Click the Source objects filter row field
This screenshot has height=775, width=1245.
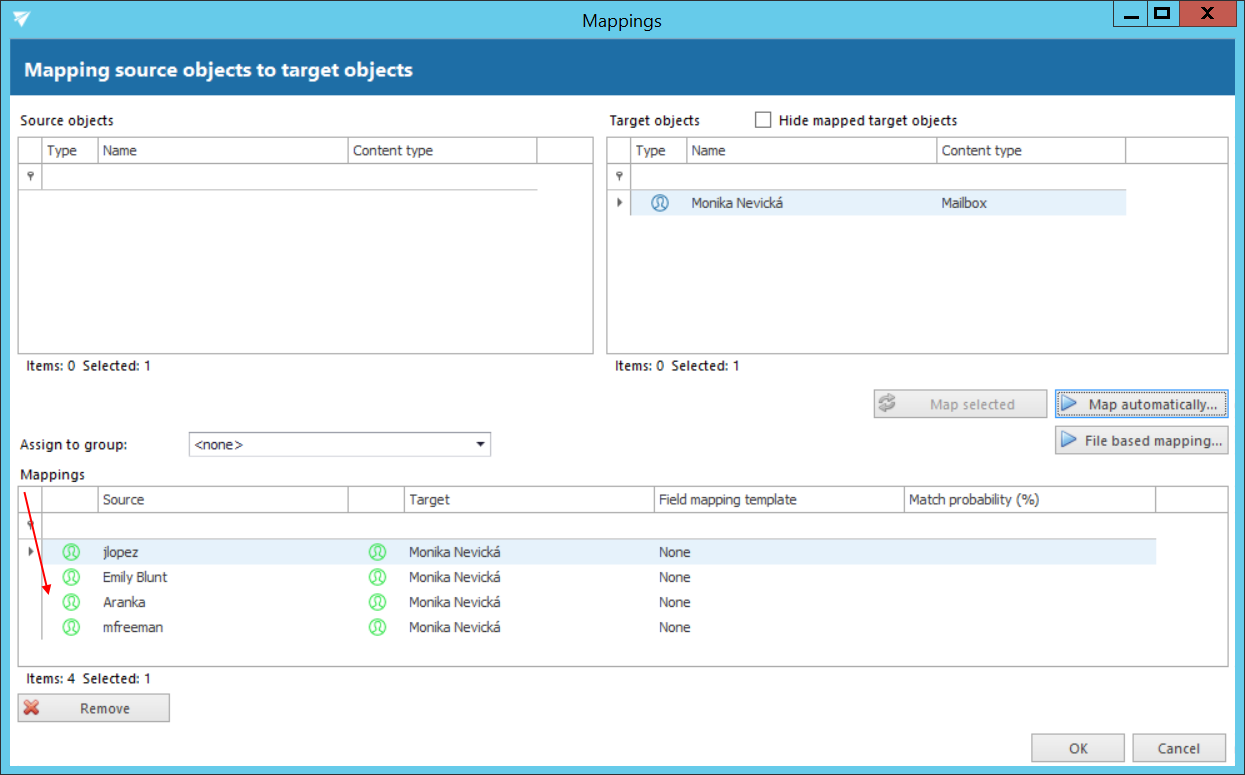[288, 177]
